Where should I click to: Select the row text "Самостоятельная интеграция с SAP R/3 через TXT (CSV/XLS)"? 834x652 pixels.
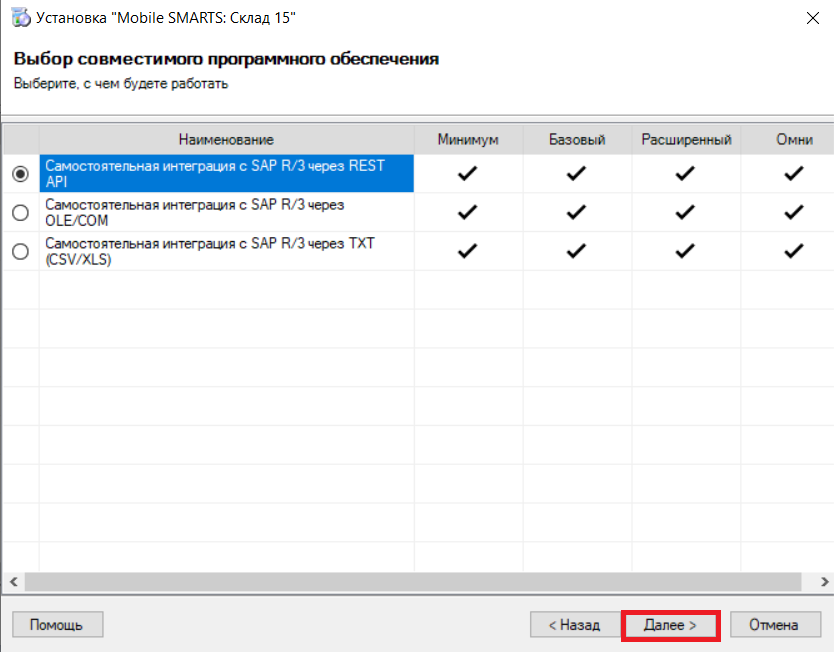227,251
